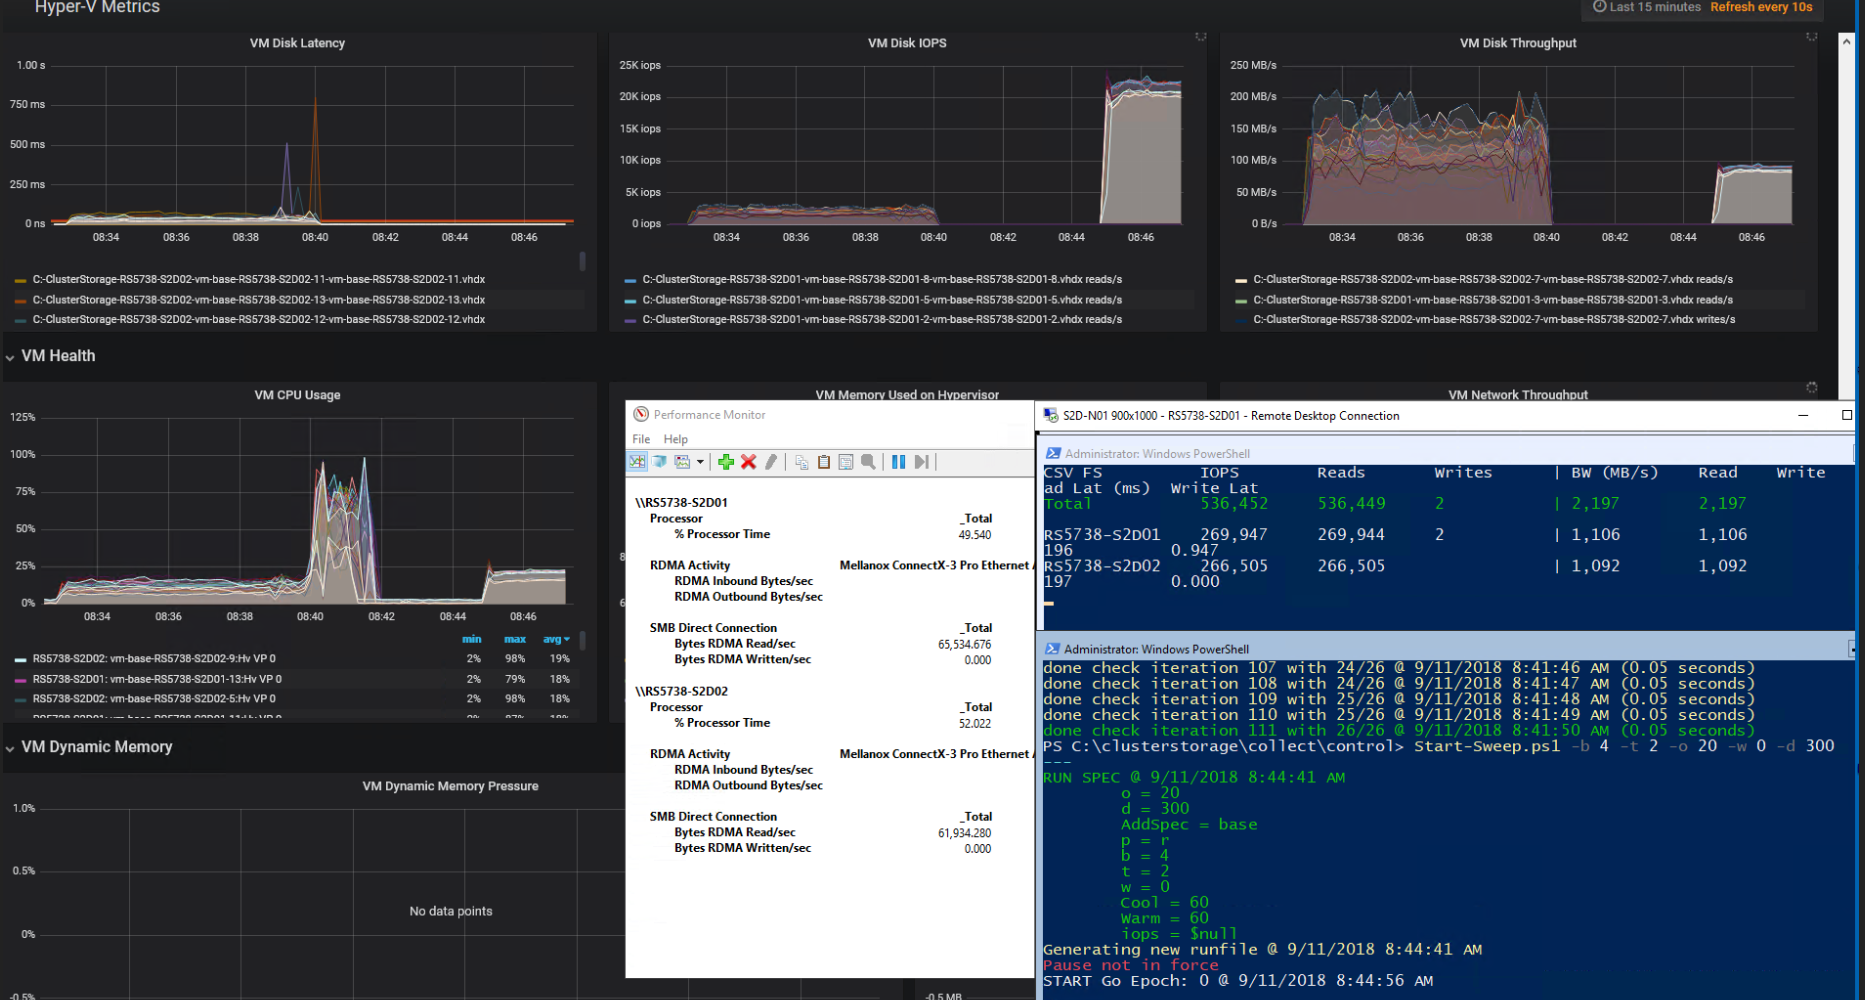Toggle the S2D02-7.vhdx writes/s series in VM Disk Throughput
The image size is (1865, 1000).
[1496, 319]
